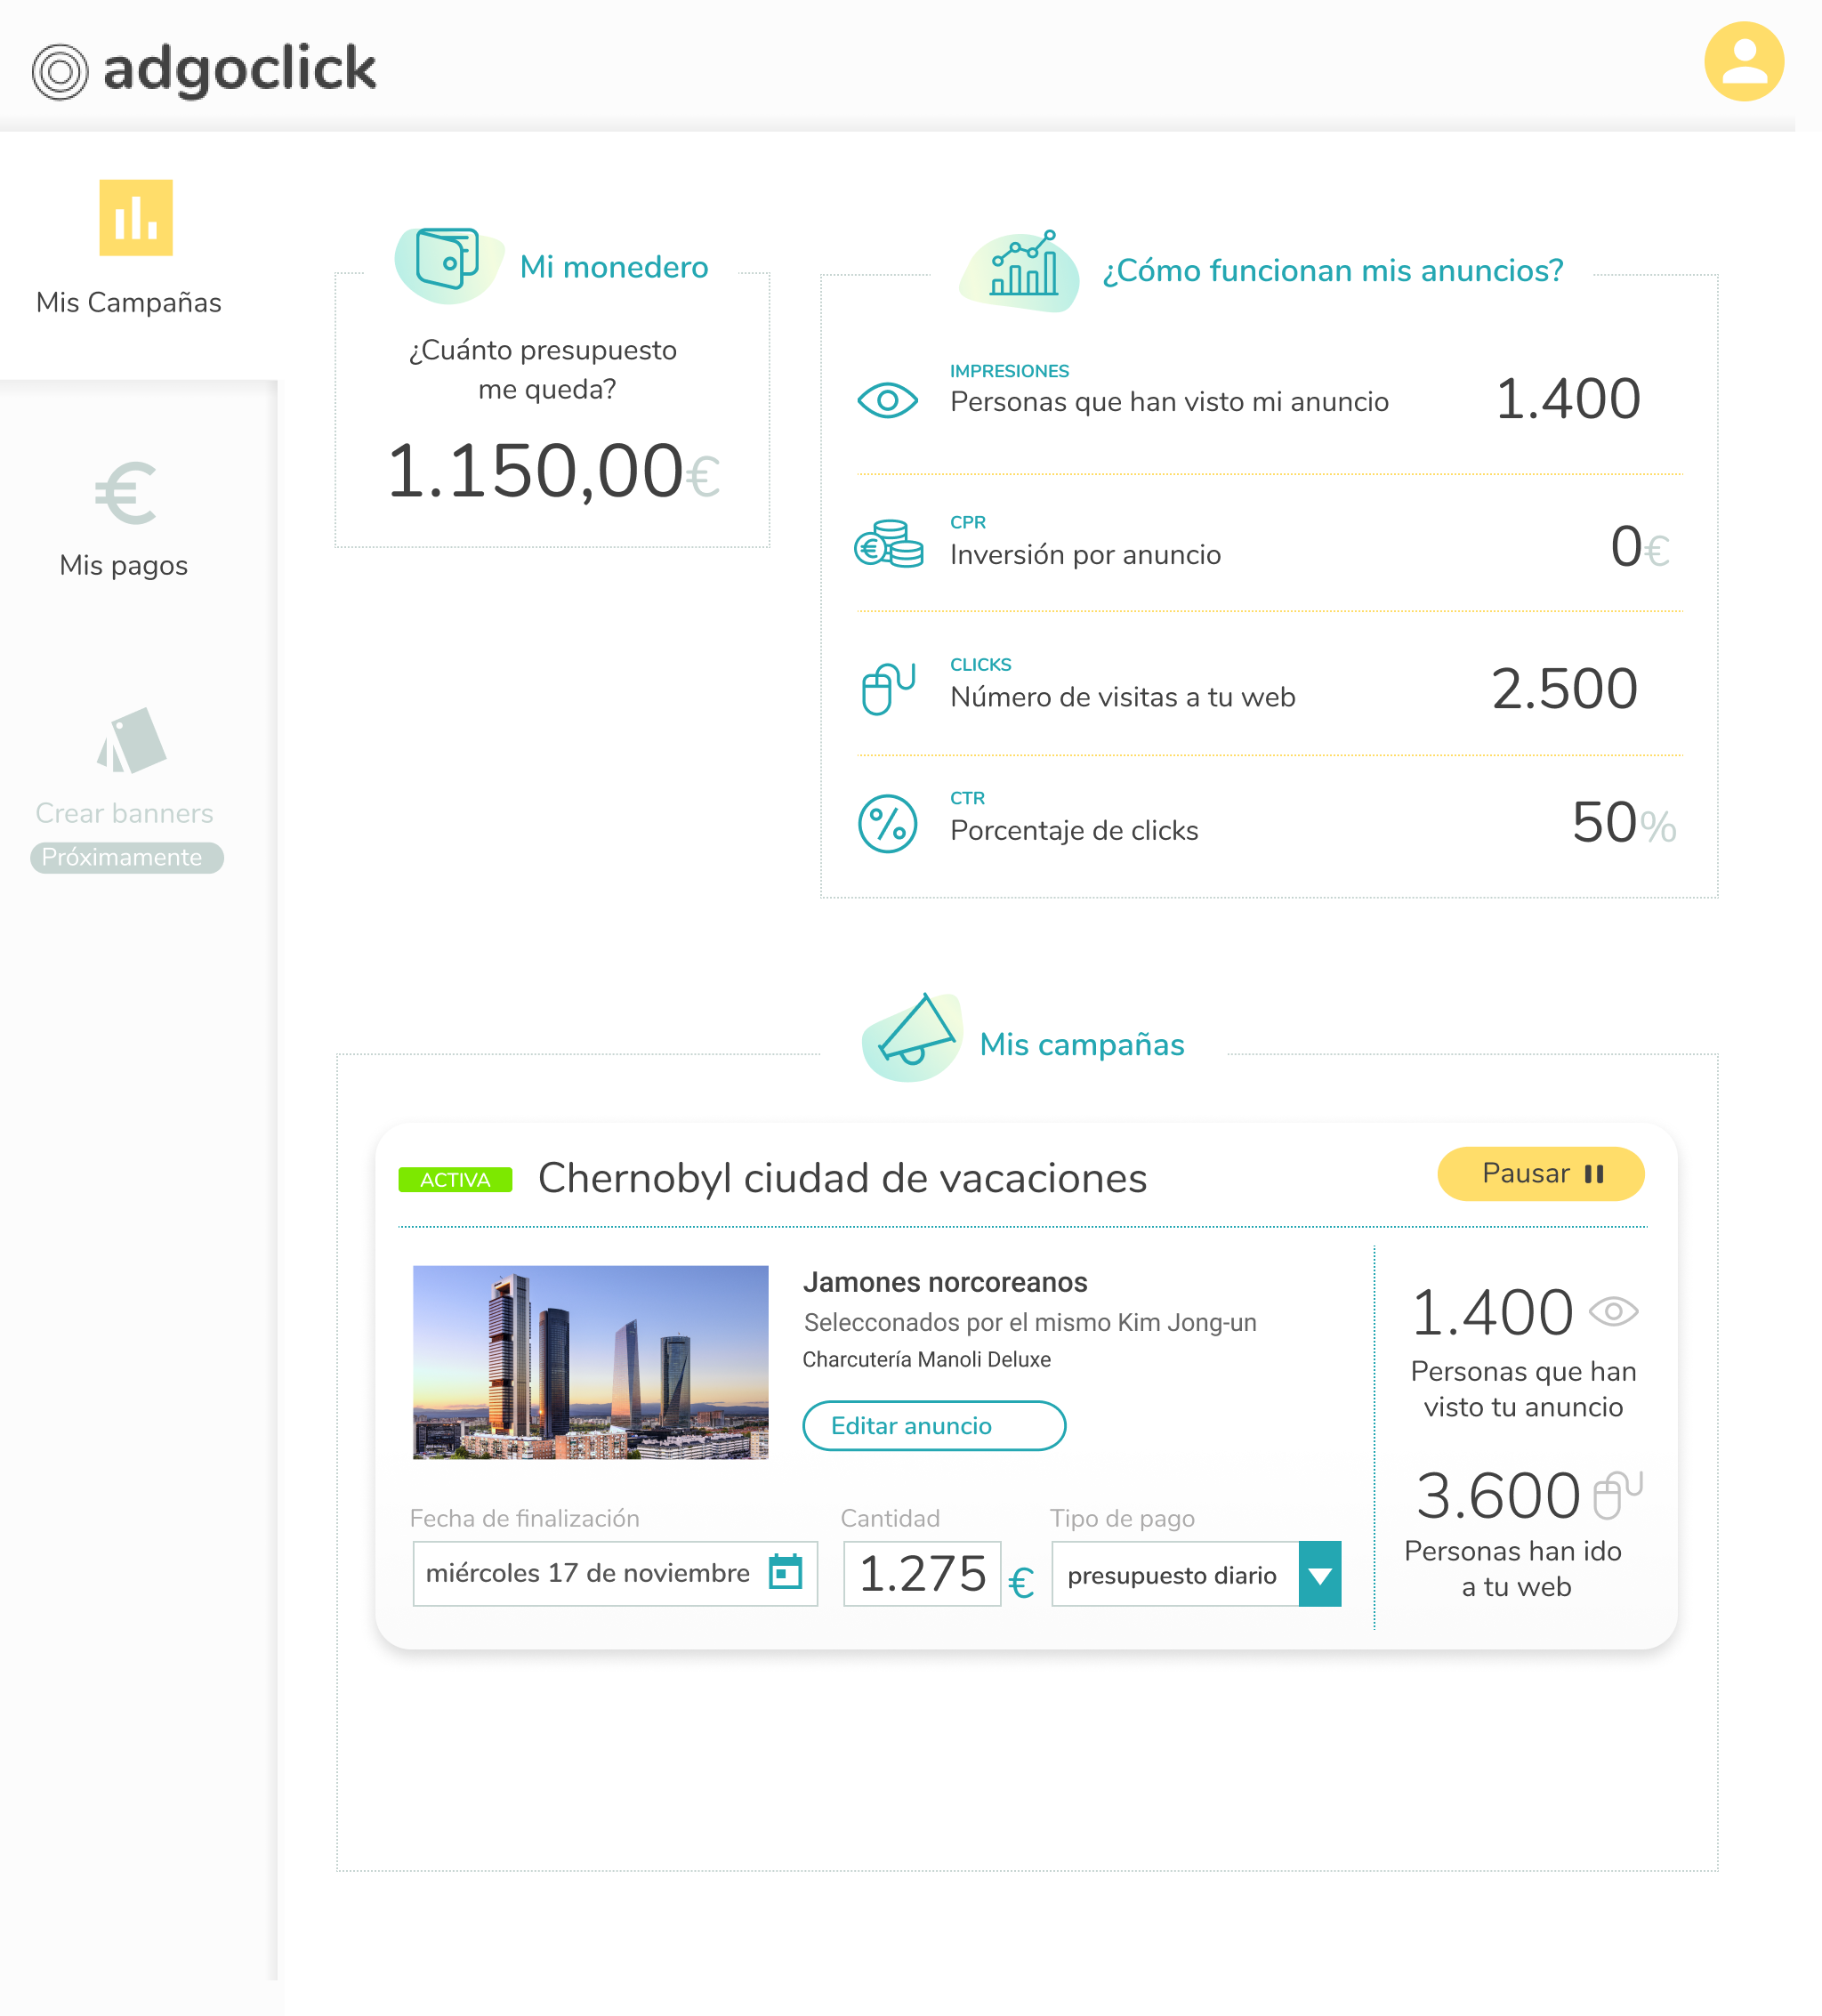The width and height of the screenshot is (1822, 2016).
Task: Pause the campaign with Pausar button
Action: coord(1540,1173)
